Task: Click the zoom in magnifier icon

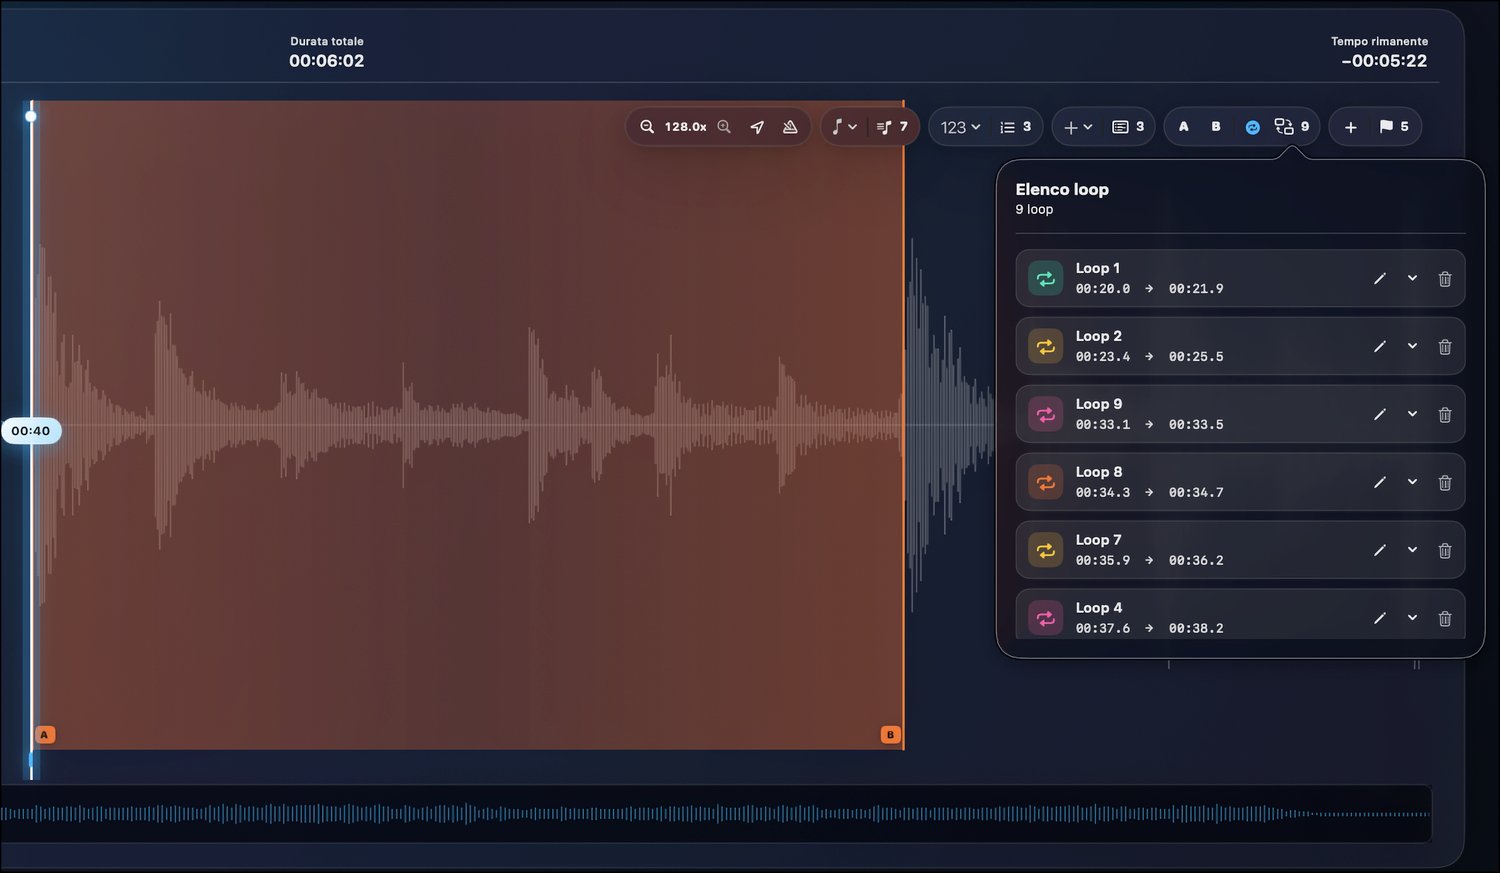Action: coord(724,127)
